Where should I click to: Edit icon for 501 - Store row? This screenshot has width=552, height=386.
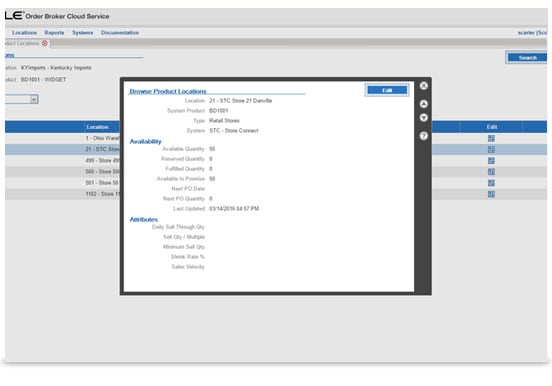pos(491,183)
